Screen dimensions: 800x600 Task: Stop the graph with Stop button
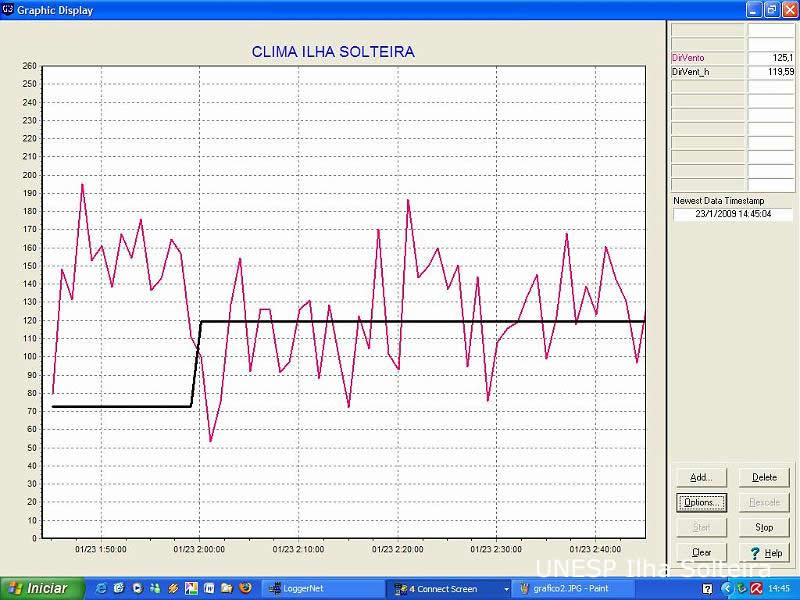pos(763,527)
